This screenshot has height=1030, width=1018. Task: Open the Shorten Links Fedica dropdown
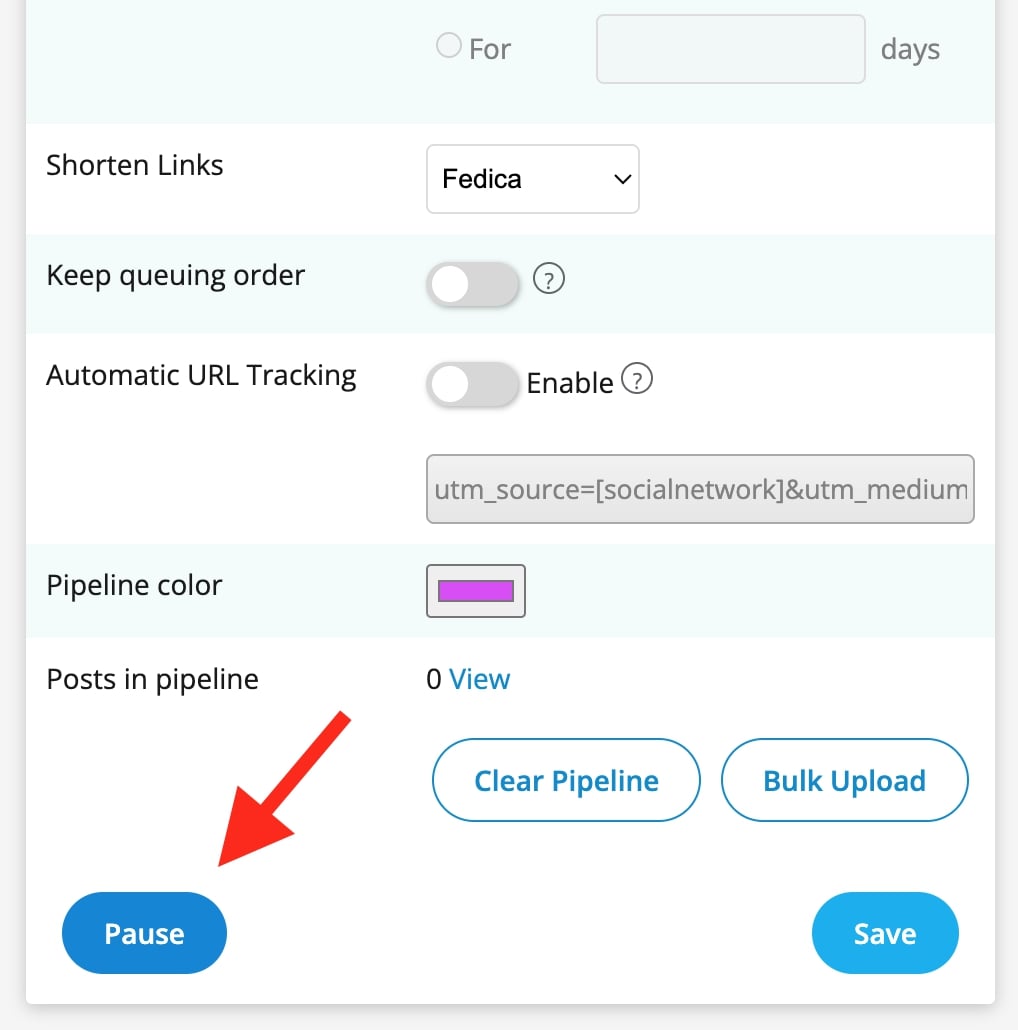[x=532, y=179]
